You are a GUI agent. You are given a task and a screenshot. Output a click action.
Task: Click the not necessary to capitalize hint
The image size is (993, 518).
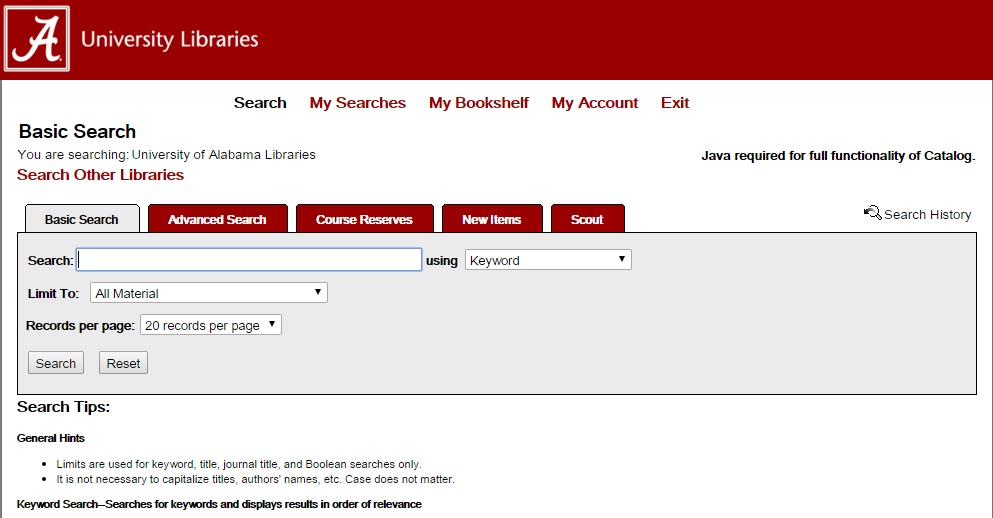click(255, 479)
